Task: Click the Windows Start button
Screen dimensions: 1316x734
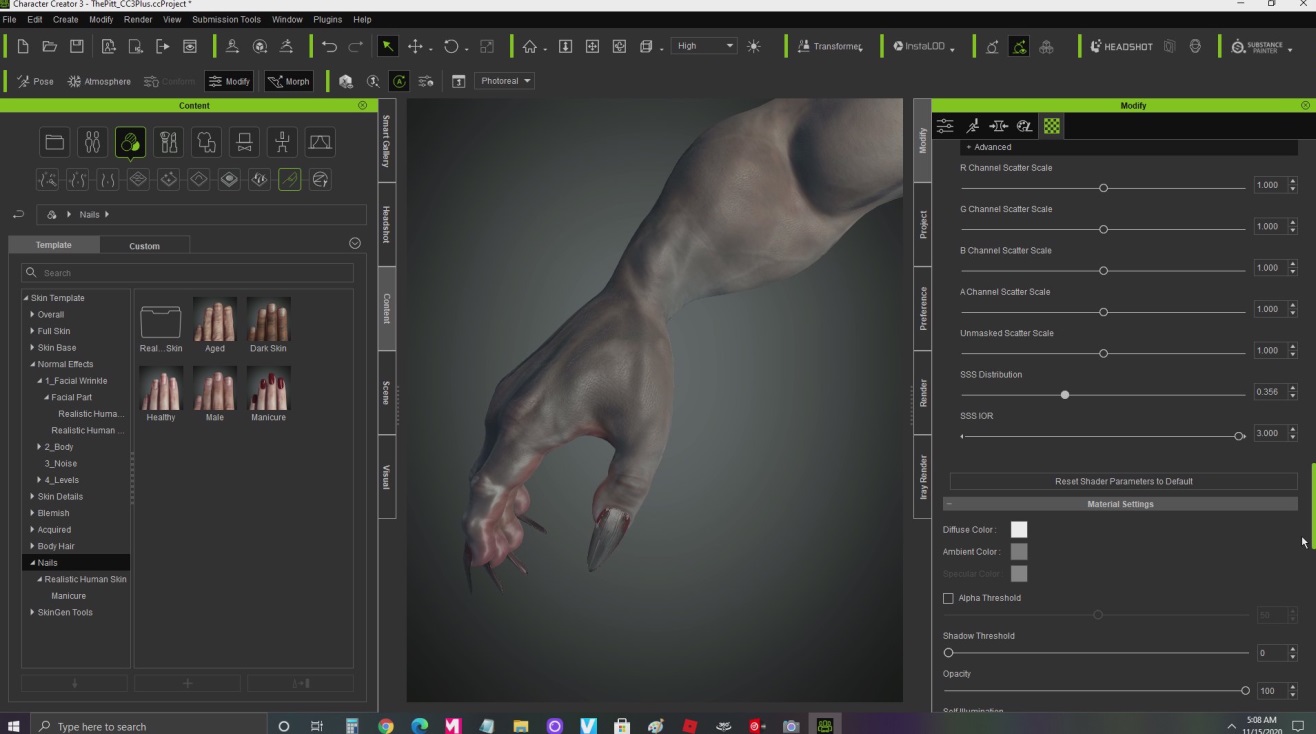Action: click(x=14, y=726)
